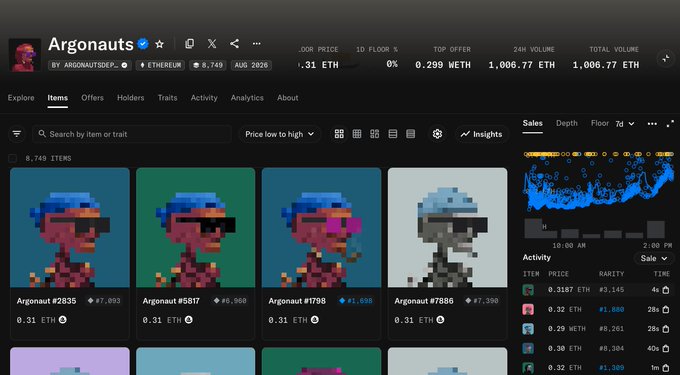The height and width of the screenshot is (375, 680).
Task: Select the Sales chart tab
Action: point(533,123)
